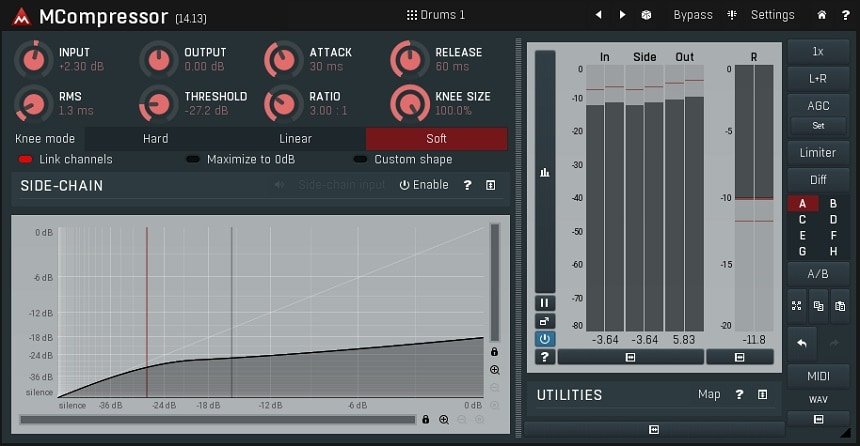This screenshot has width=860, height=446.
Task: Click the 1x oversampling button
Action: pos(818,51)
